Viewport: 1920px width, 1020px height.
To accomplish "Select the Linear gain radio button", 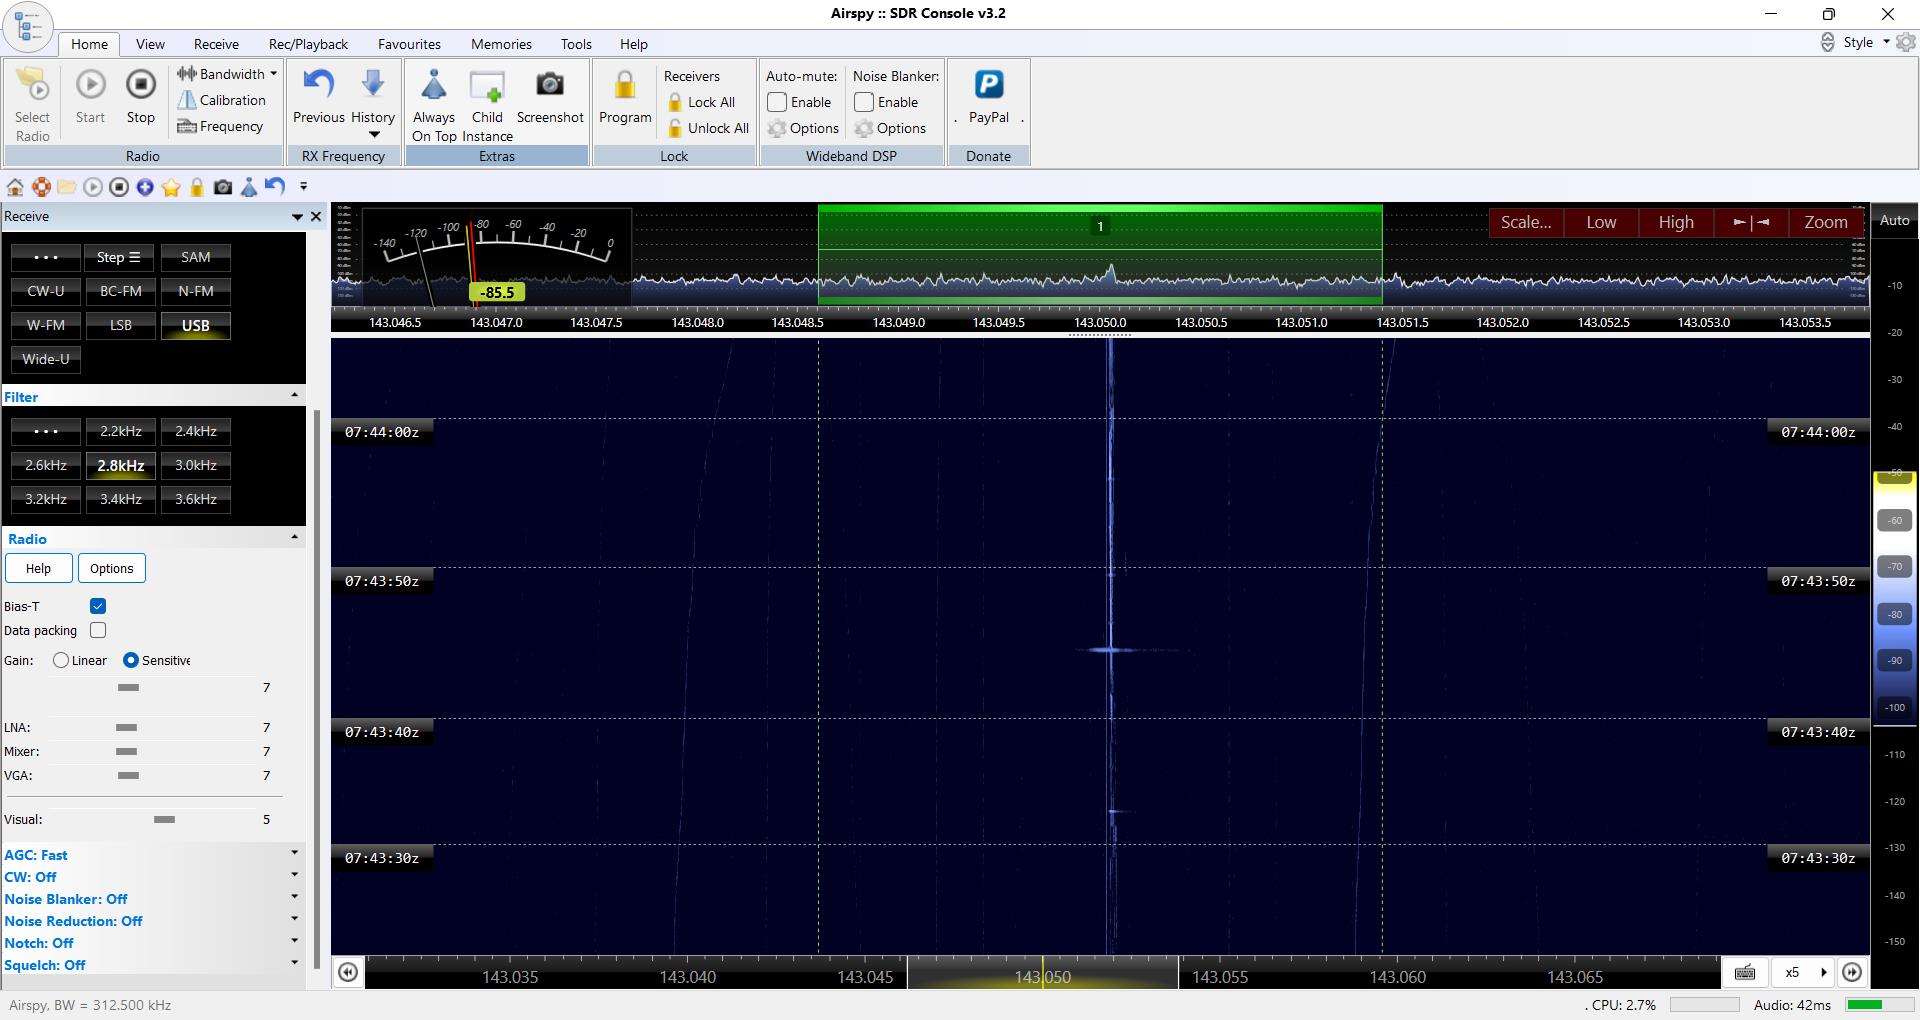I will (61, 660).
